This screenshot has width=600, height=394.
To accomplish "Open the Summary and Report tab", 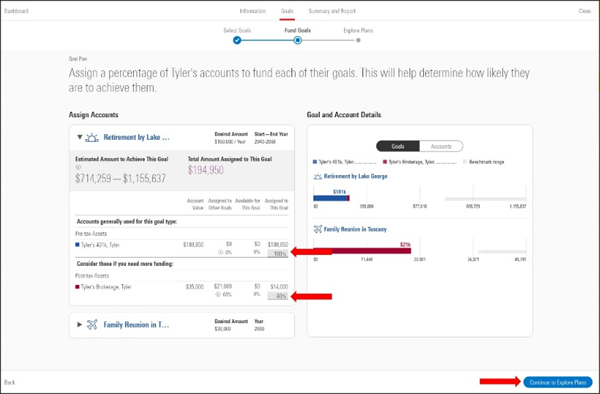I will click(332, 11).
